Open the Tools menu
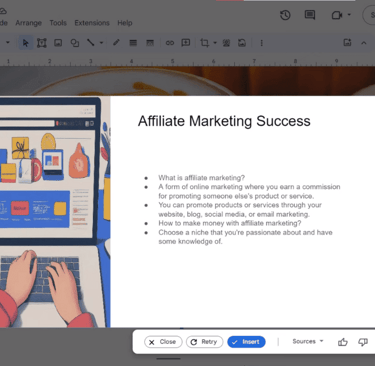The image size is (375, 366). point(58,23)
